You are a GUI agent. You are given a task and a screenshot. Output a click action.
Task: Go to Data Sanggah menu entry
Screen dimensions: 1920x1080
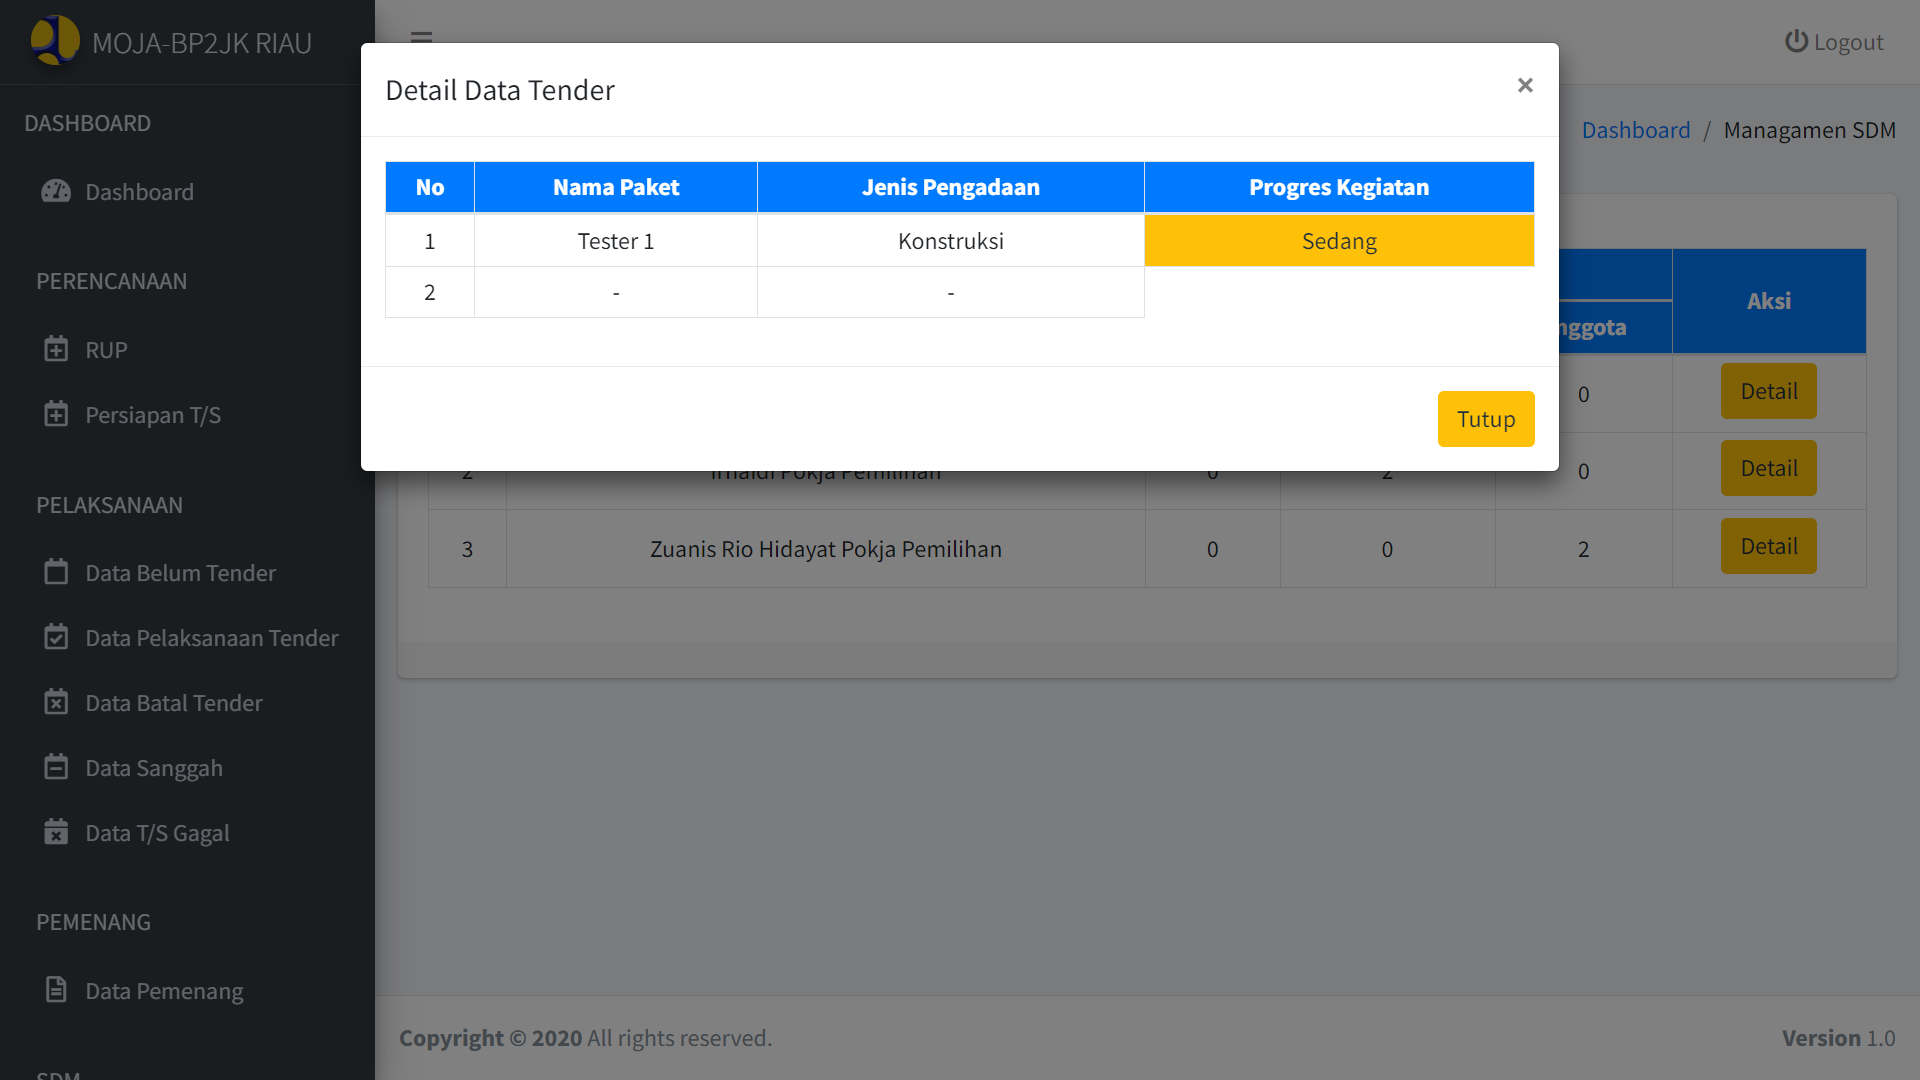pyautogui.click(x=153, y=768)
